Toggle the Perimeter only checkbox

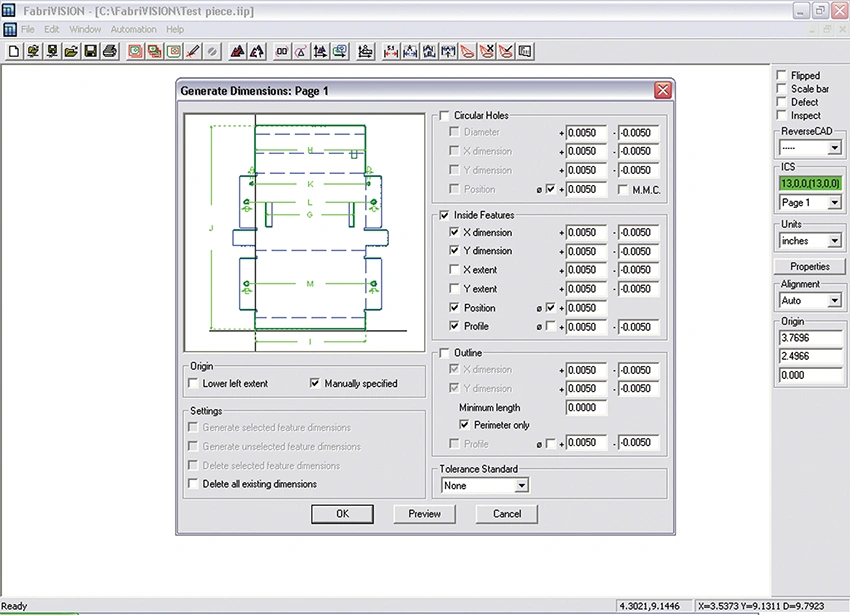point(465,425)
